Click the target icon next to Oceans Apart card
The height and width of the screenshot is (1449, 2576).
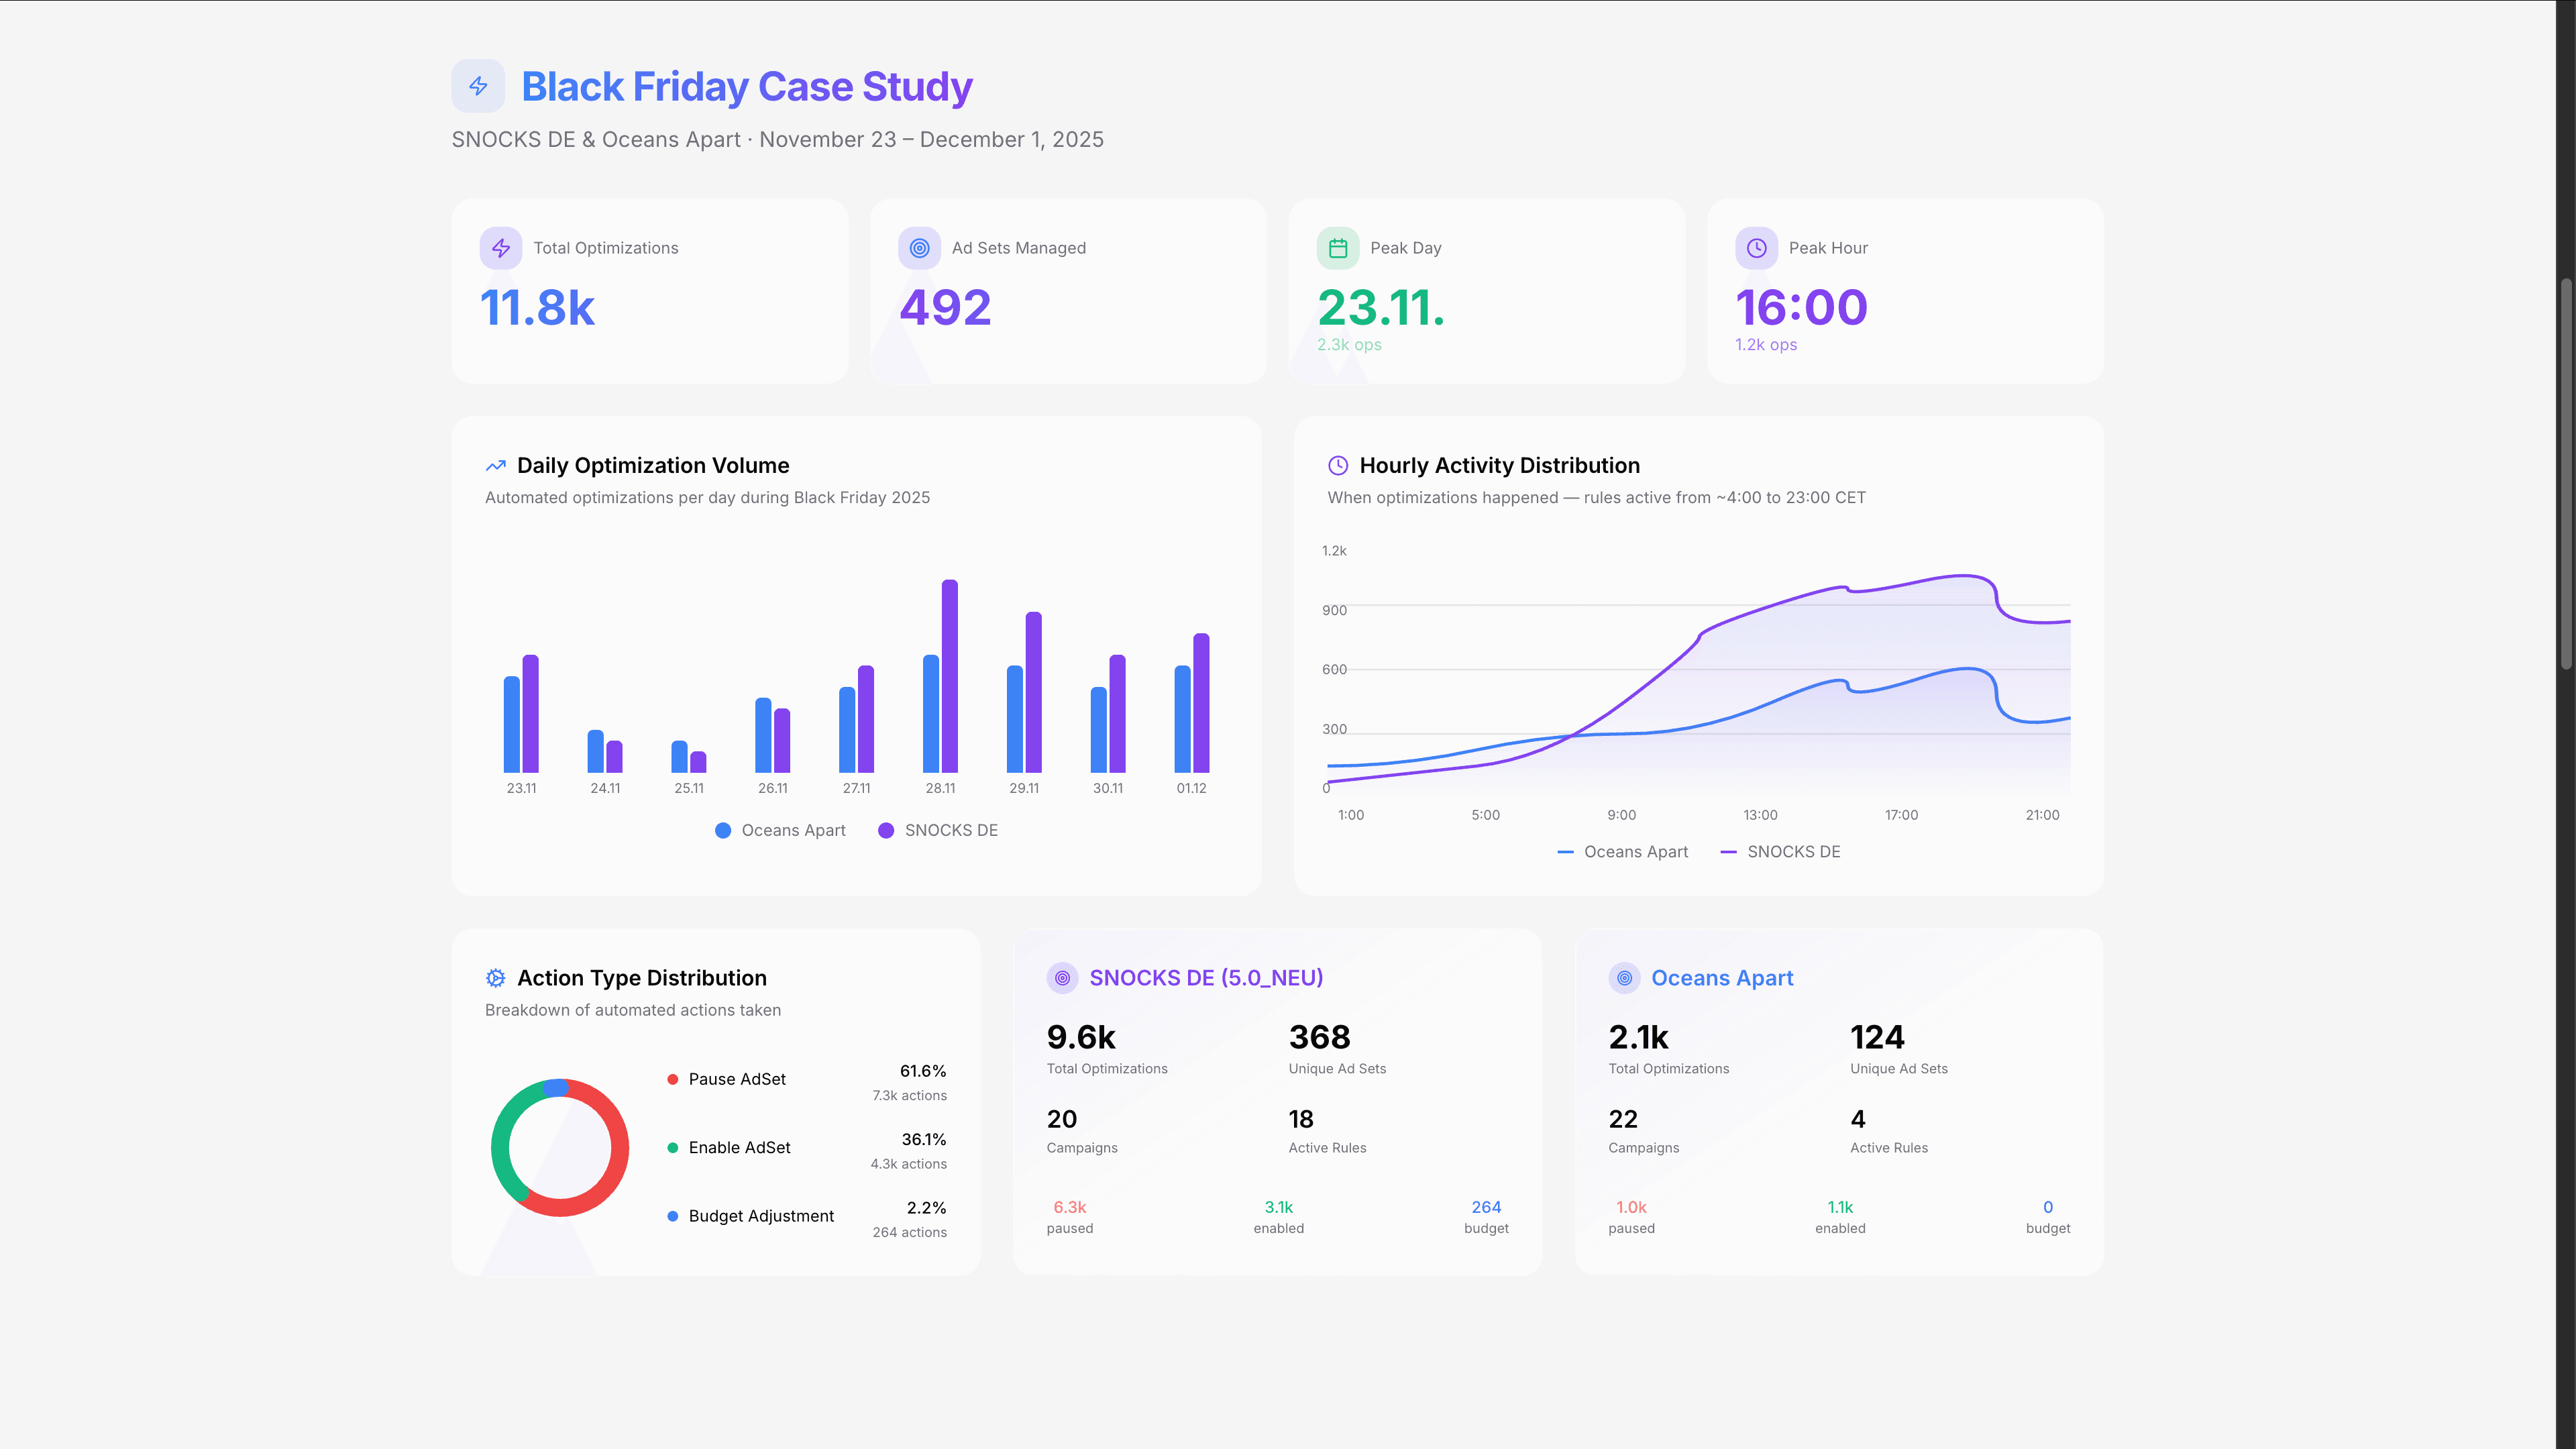tap(1624, 978)
